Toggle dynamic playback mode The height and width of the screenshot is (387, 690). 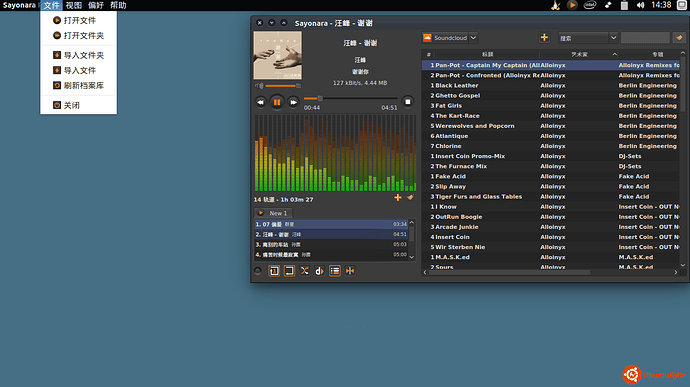pos(319,271)
